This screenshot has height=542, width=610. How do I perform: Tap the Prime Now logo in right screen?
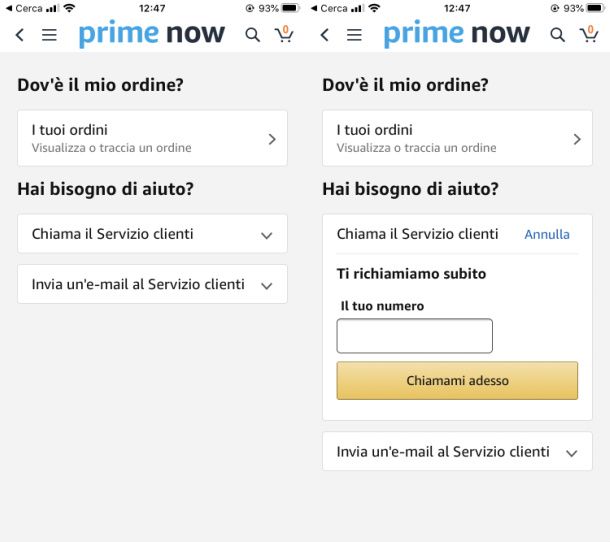click(456, 34)
